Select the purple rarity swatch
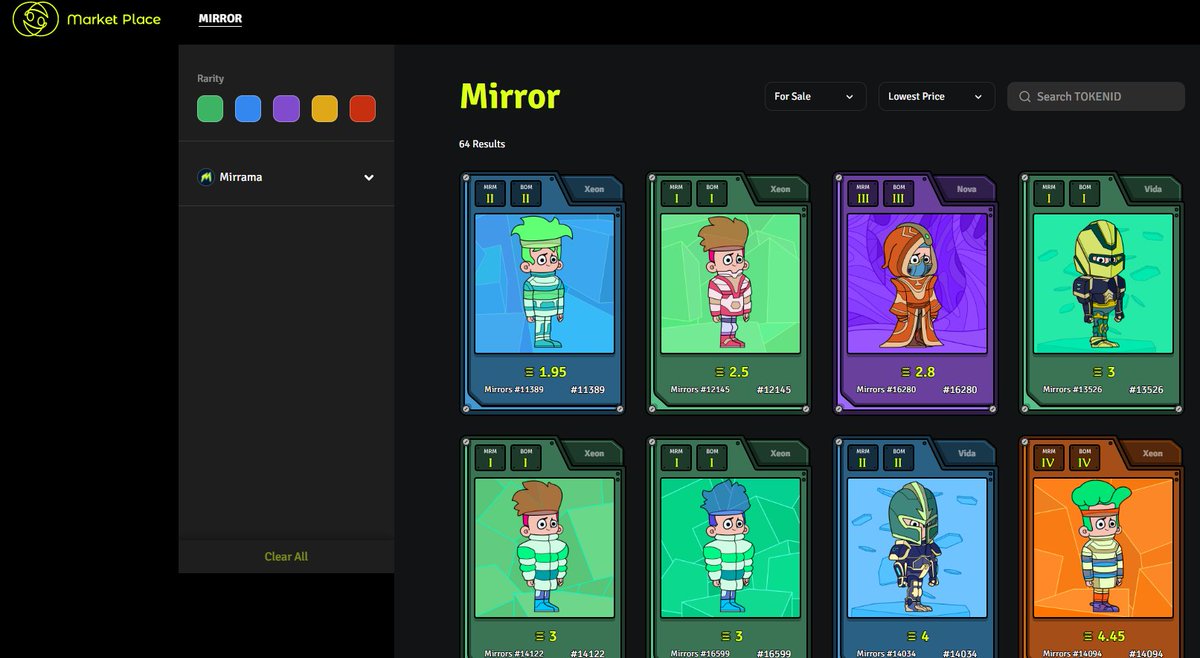Image resolution: width=1200 pixels, height=658 pixels. (286, 108)
